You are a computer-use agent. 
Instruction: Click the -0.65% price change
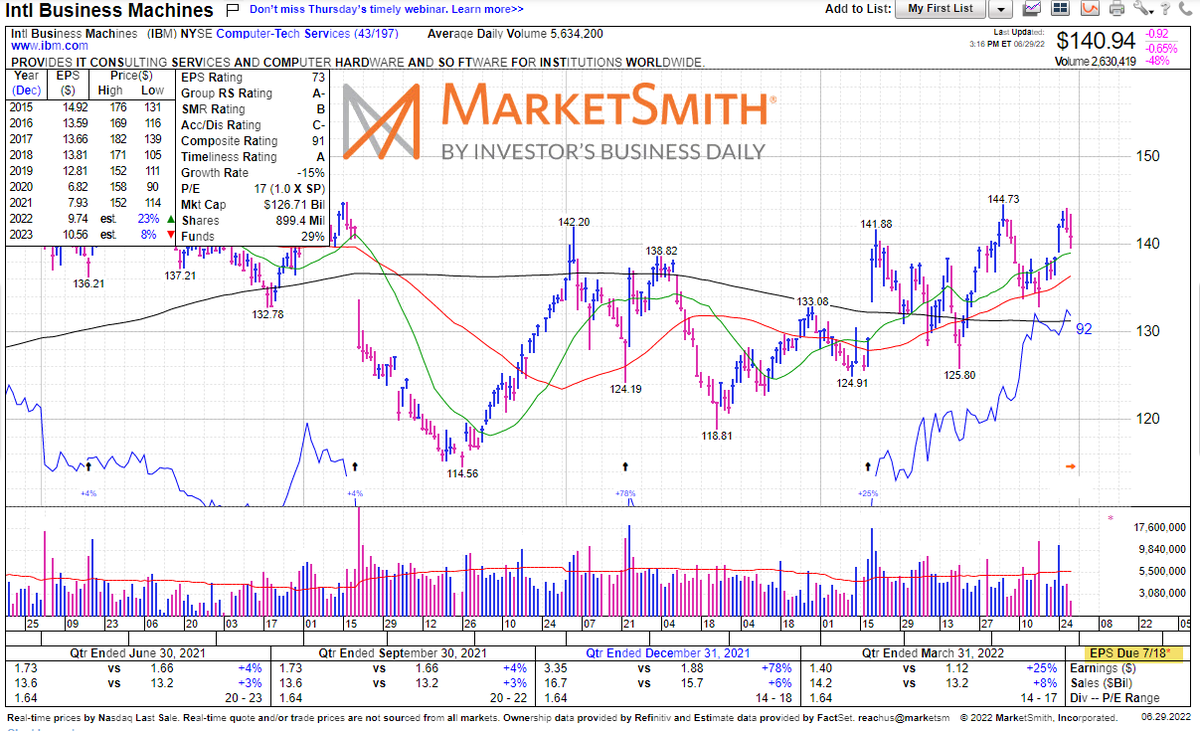1162,48
